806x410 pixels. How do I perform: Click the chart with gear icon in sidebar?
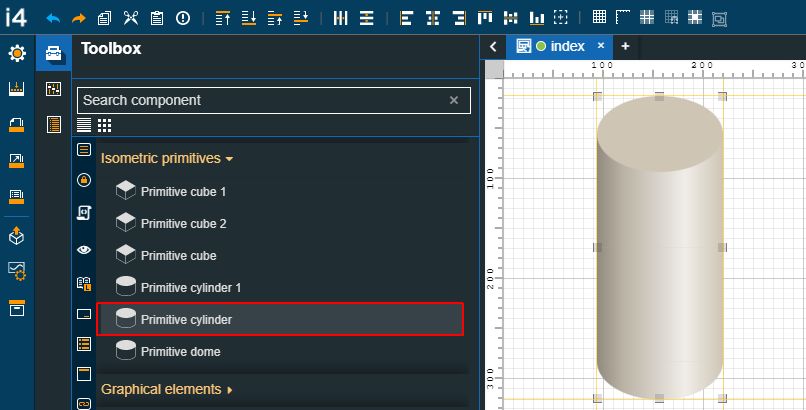point(16,271)
